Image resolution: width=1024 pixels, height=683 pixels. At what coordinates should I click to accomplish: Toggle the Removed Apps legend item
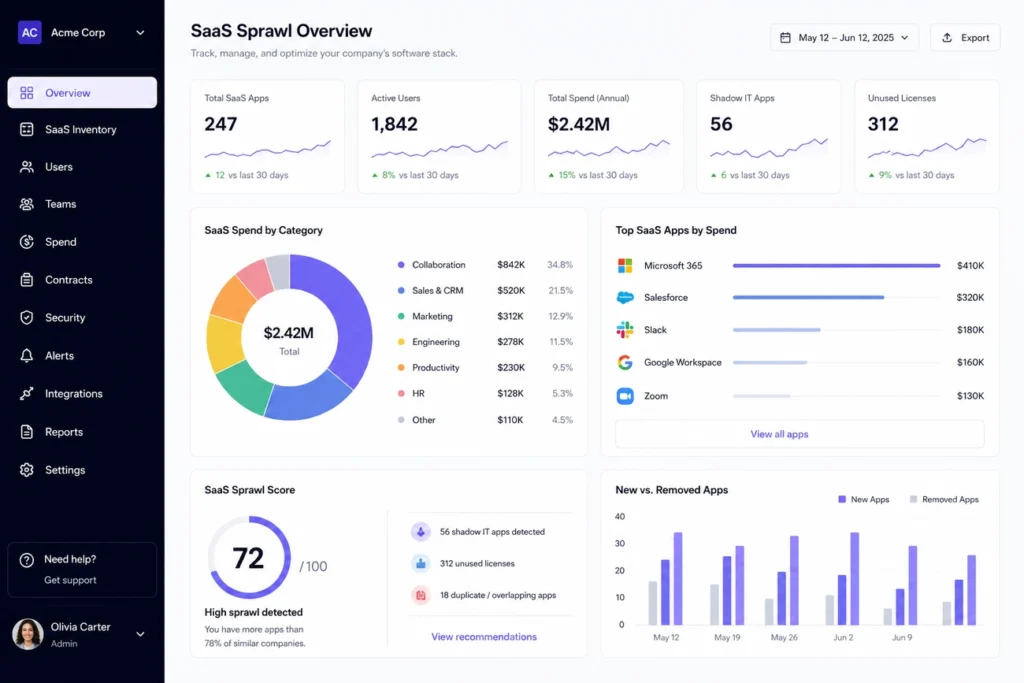[x=944, y=500]
